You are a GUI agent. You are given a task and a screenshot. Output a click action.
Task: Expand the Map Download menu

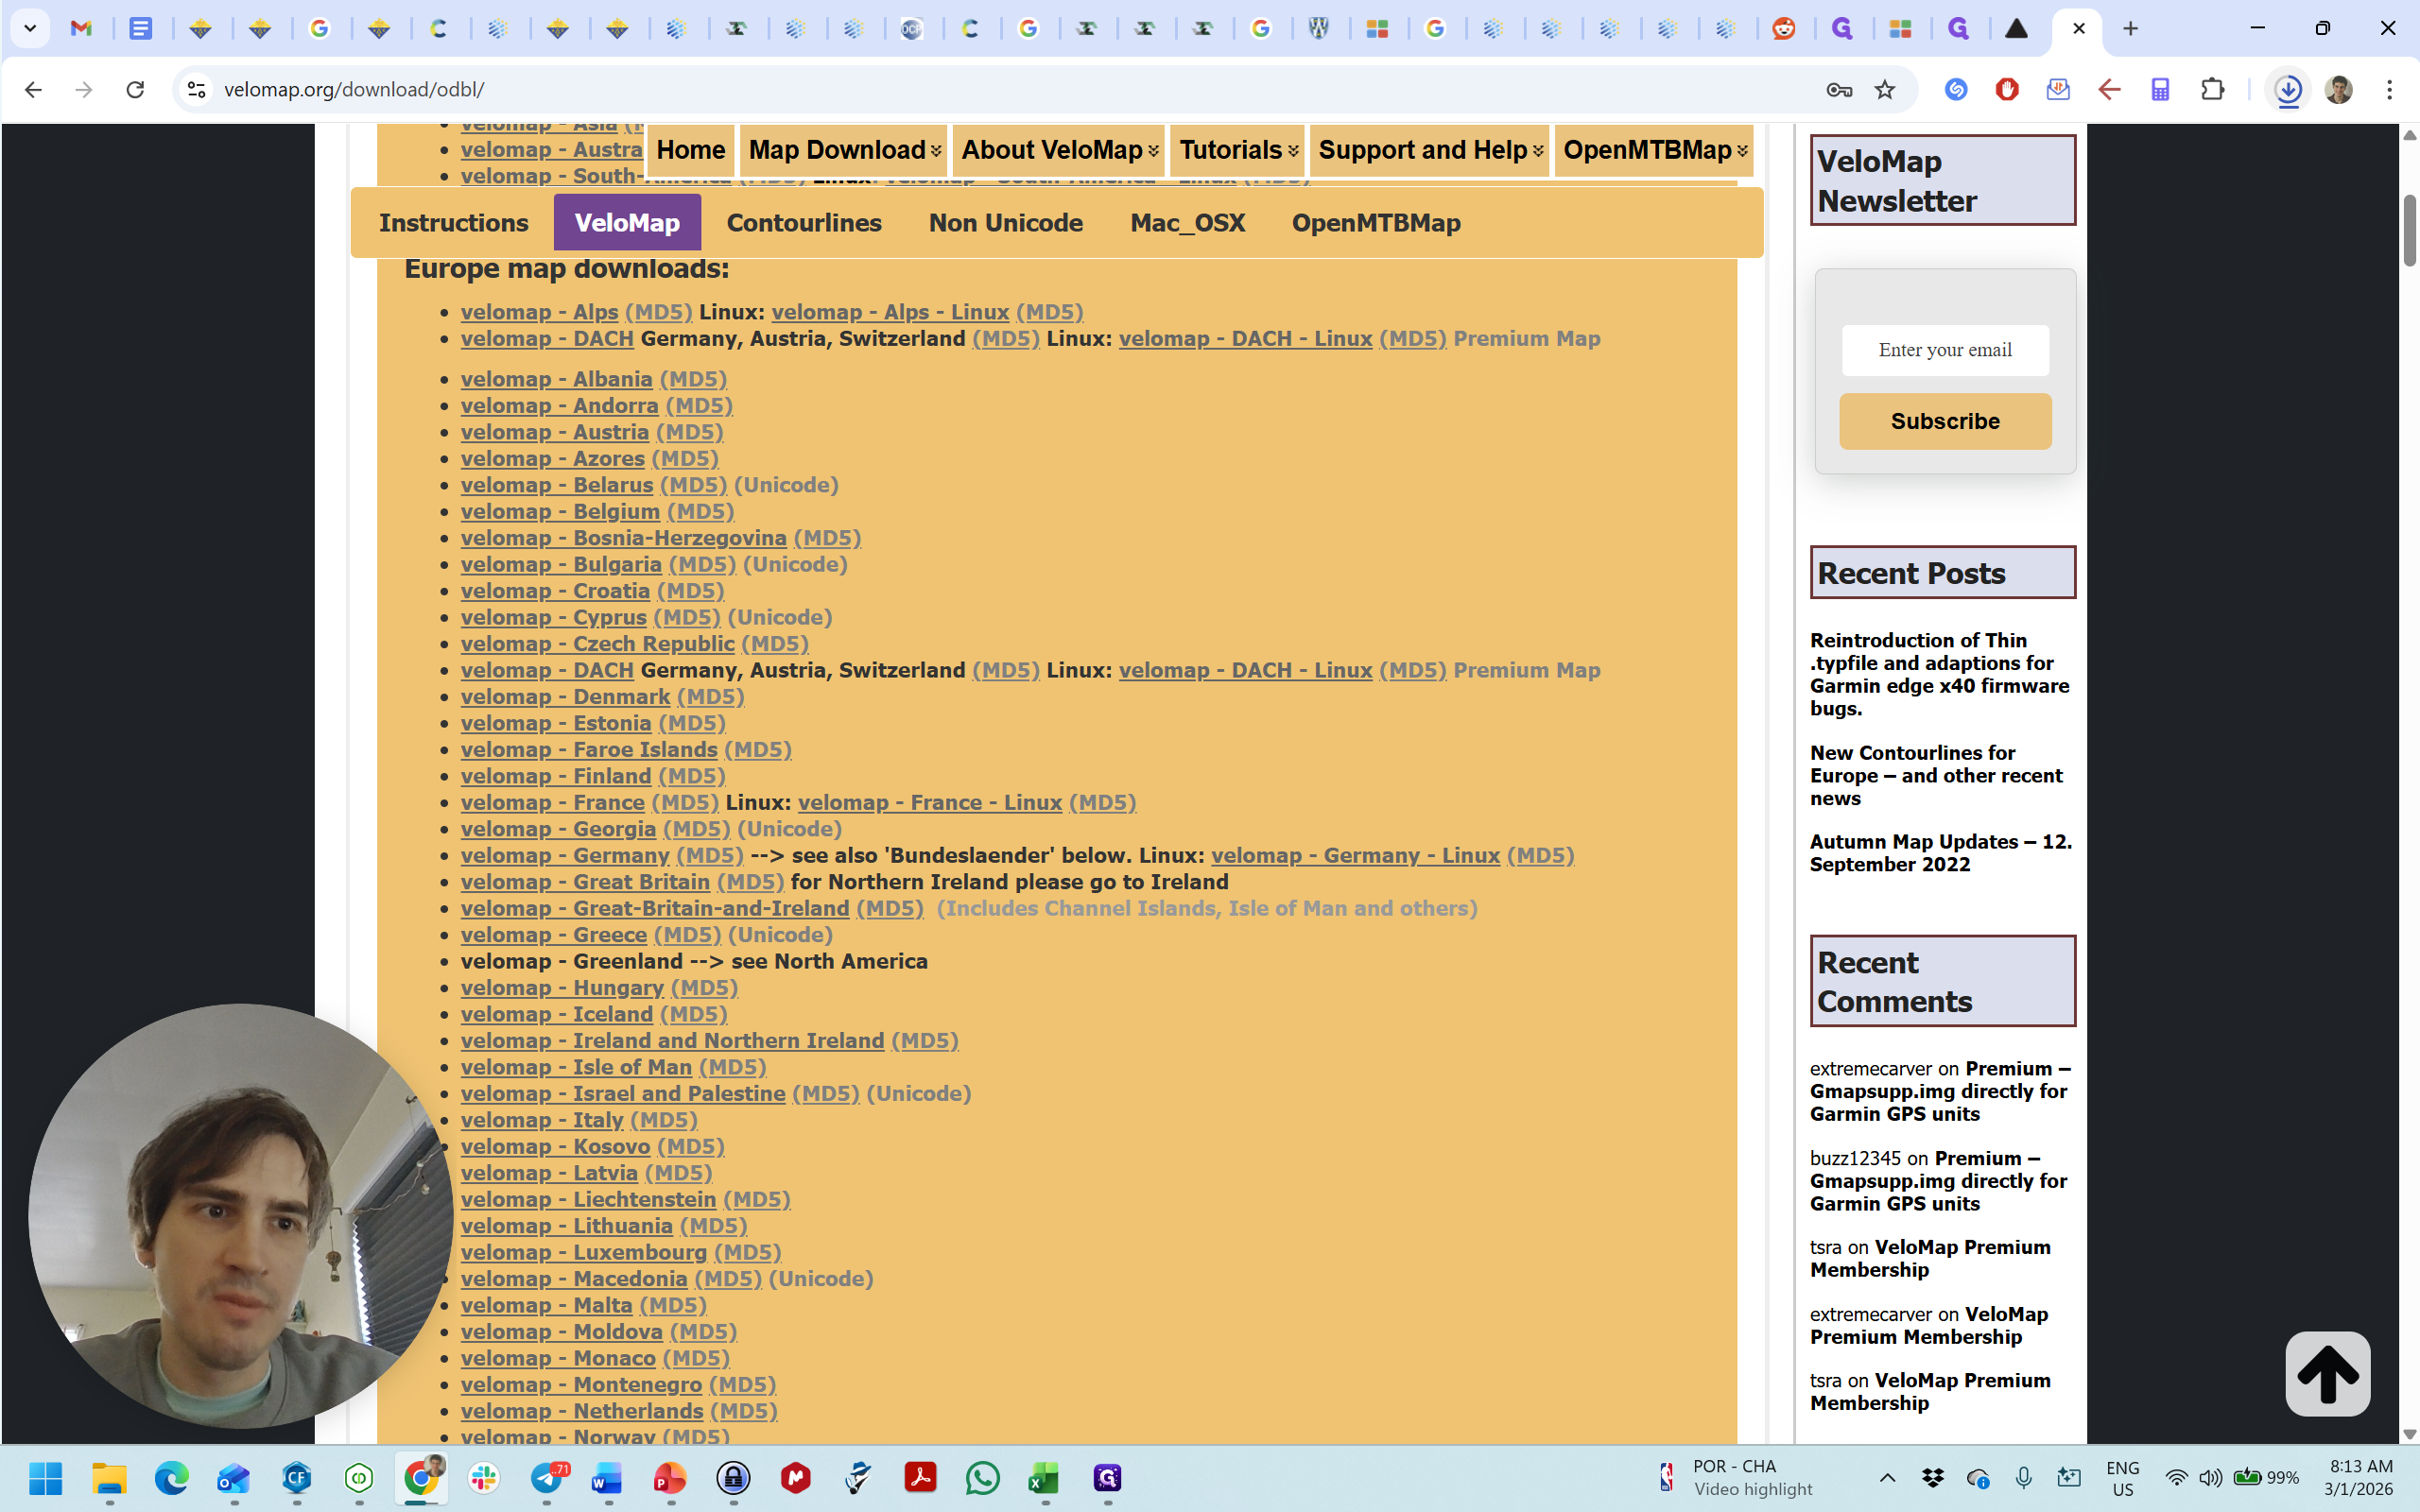844,150
